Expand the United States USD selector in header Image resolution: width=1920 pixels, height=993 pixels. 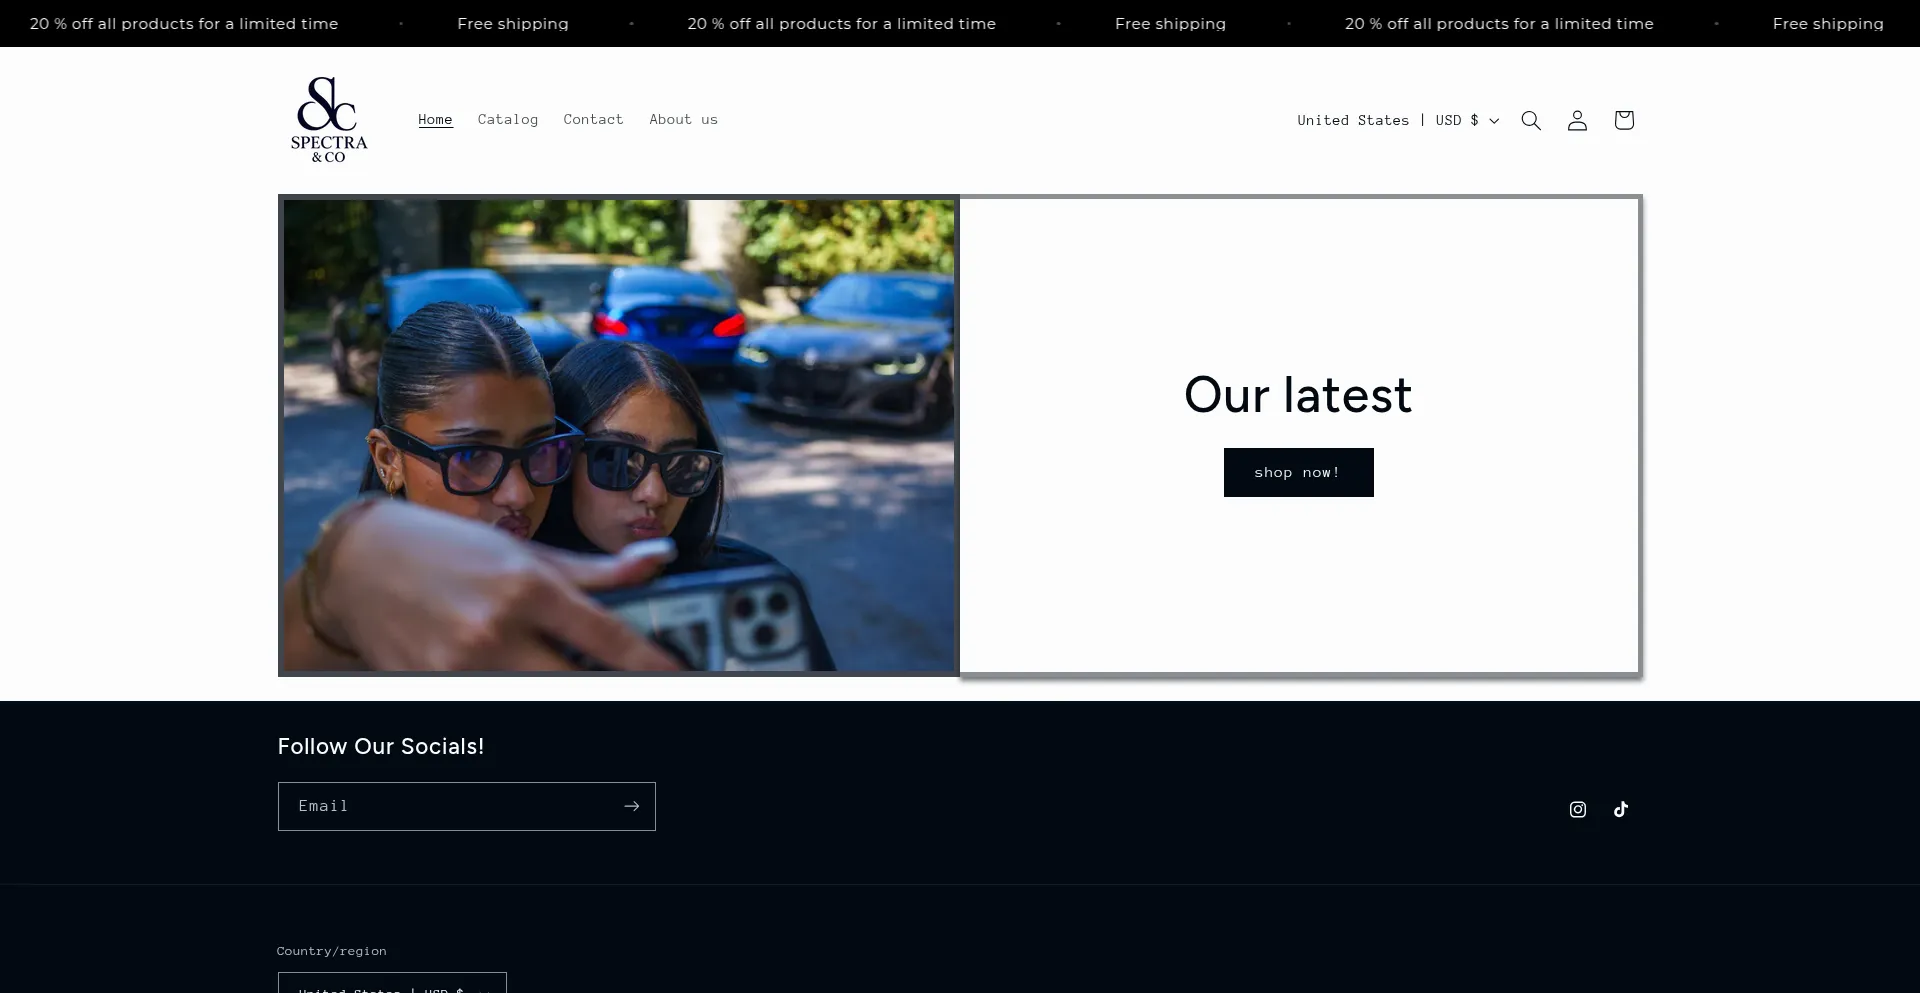coord(1398,120)
